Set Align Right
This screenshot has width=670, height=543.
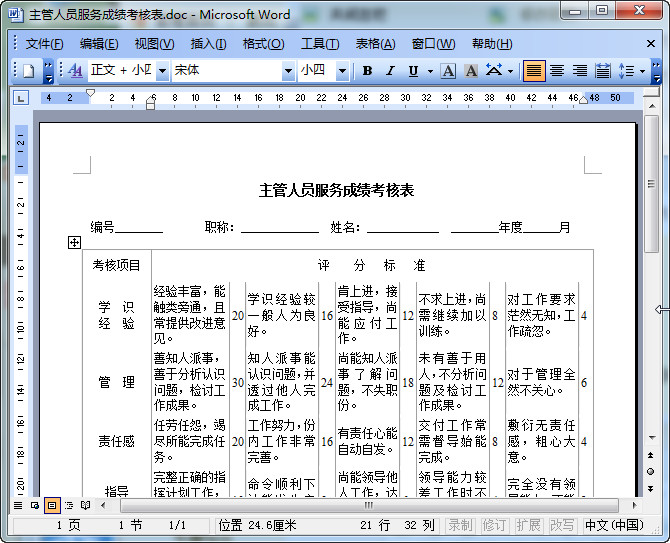coord(579,71)
